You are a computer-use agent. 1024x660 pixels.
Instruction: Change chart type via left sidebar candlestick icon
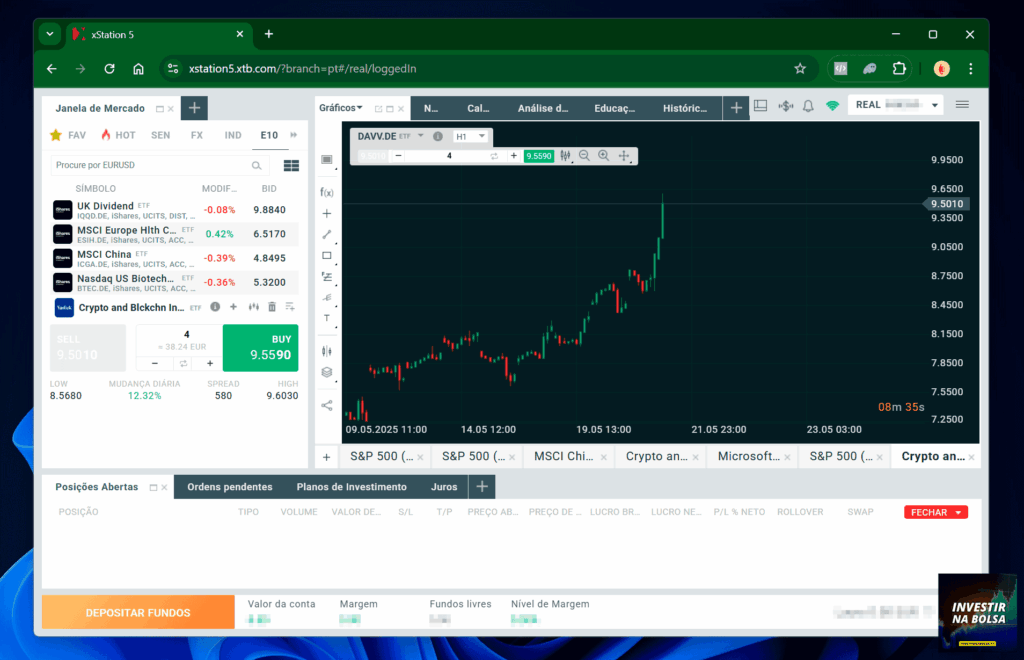tap(327, 351)
